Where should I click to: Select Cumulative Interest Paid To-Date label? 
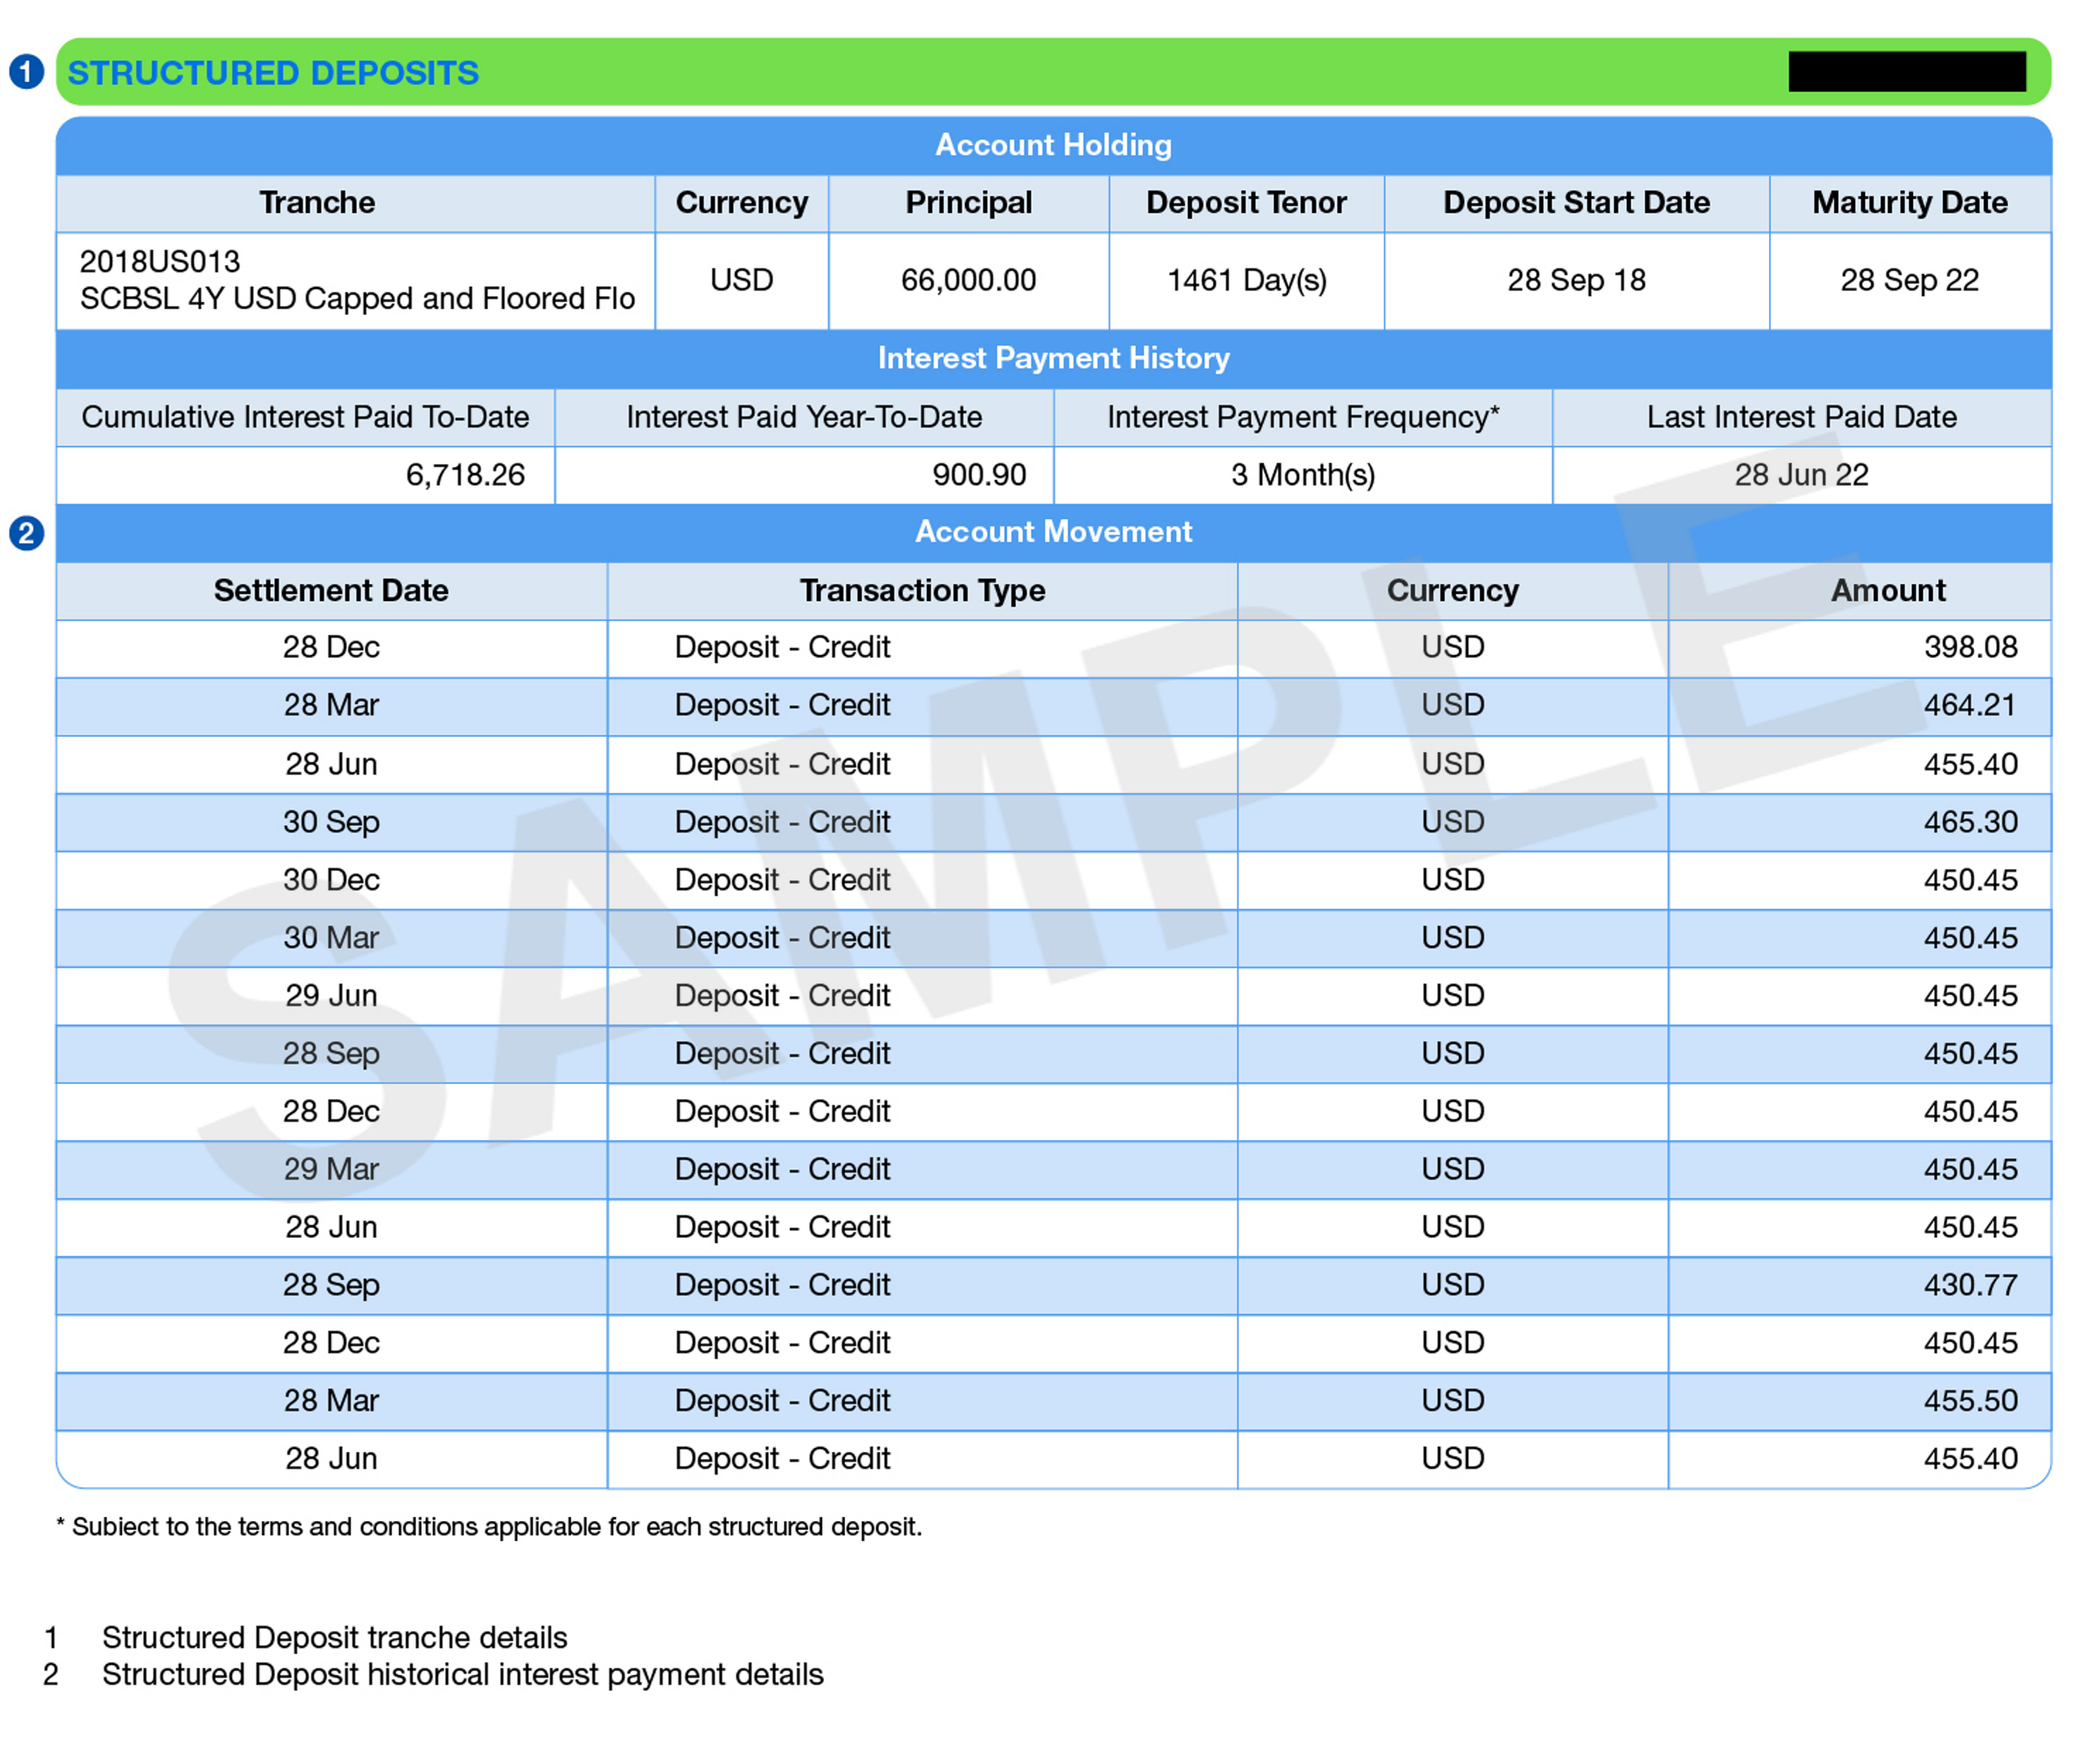tap(305, 418)
